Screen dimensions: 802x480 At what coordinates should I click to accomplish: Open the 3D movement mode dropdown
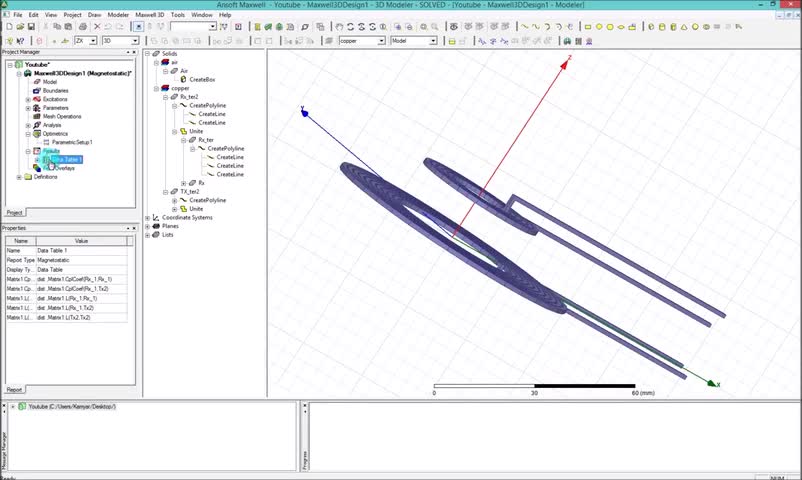tap(135, 41)
